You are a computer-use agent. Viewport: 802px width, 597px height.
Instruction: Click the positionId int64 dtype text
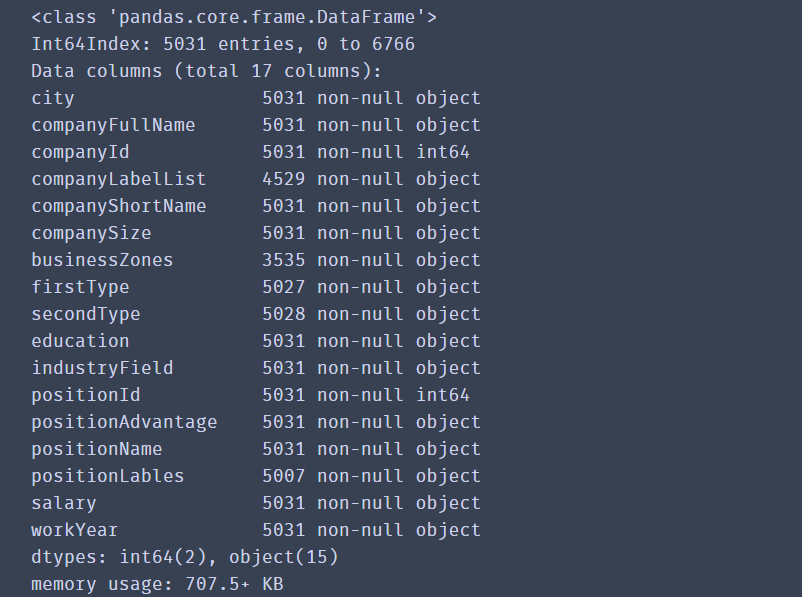[442, 395]
